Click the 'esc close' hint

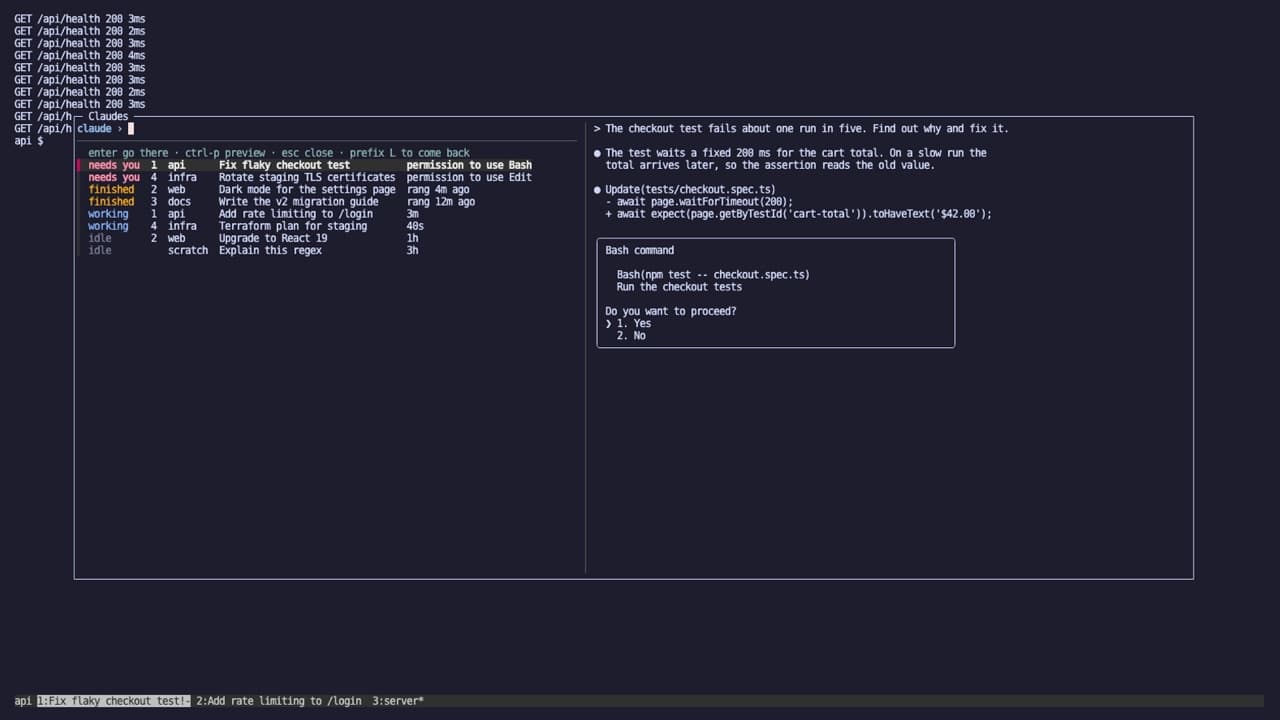point(307,153)
